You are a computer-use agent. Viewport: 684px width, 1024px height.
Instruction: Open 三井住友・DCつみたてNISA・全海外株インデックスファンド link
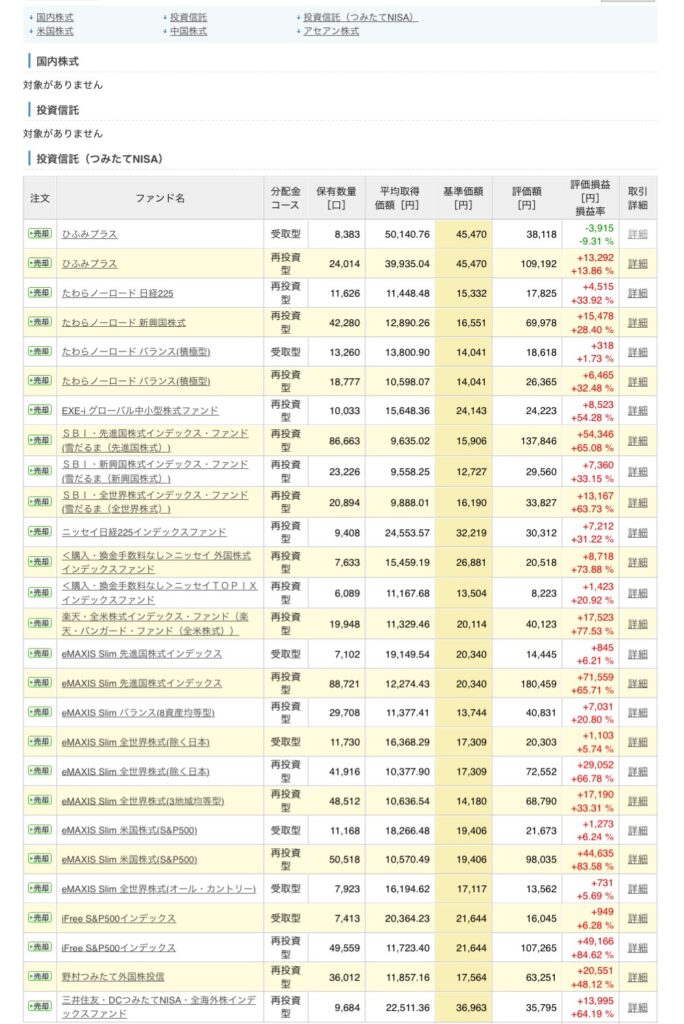159,1006
